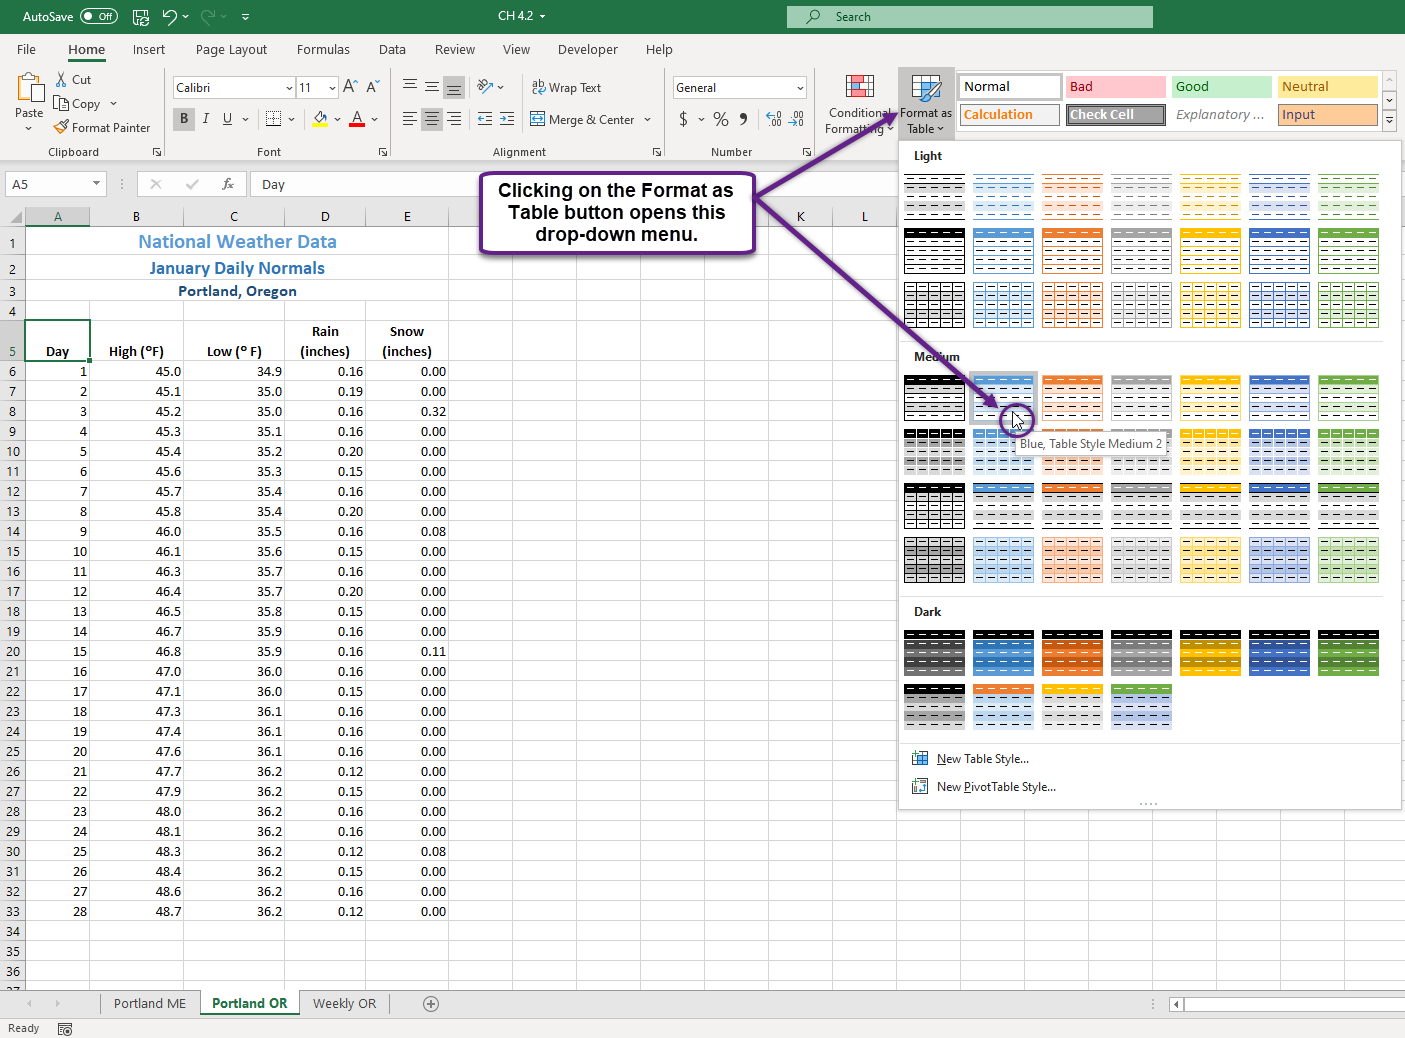
Task: Open the Font dialog launcher
Action: click(383, 152)
